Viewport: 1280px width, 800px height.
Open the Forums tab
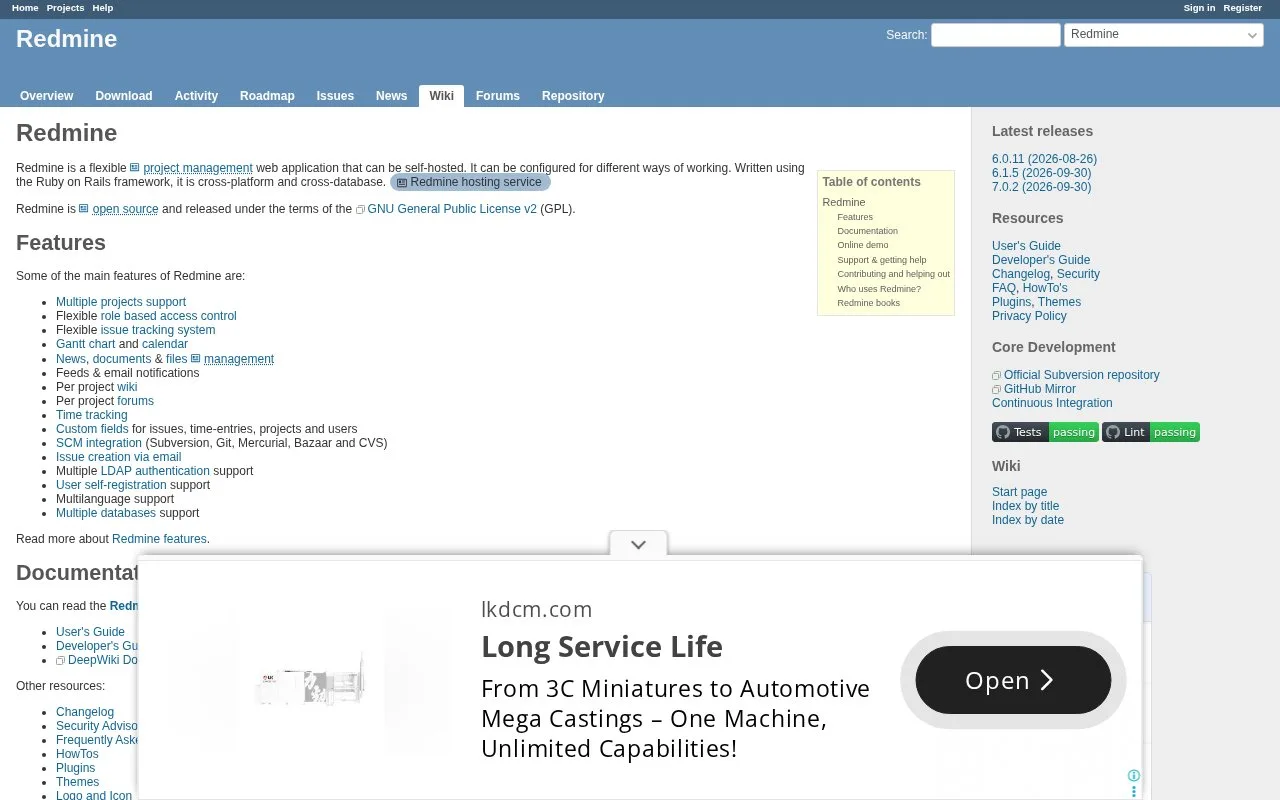[x=498, y=96]
